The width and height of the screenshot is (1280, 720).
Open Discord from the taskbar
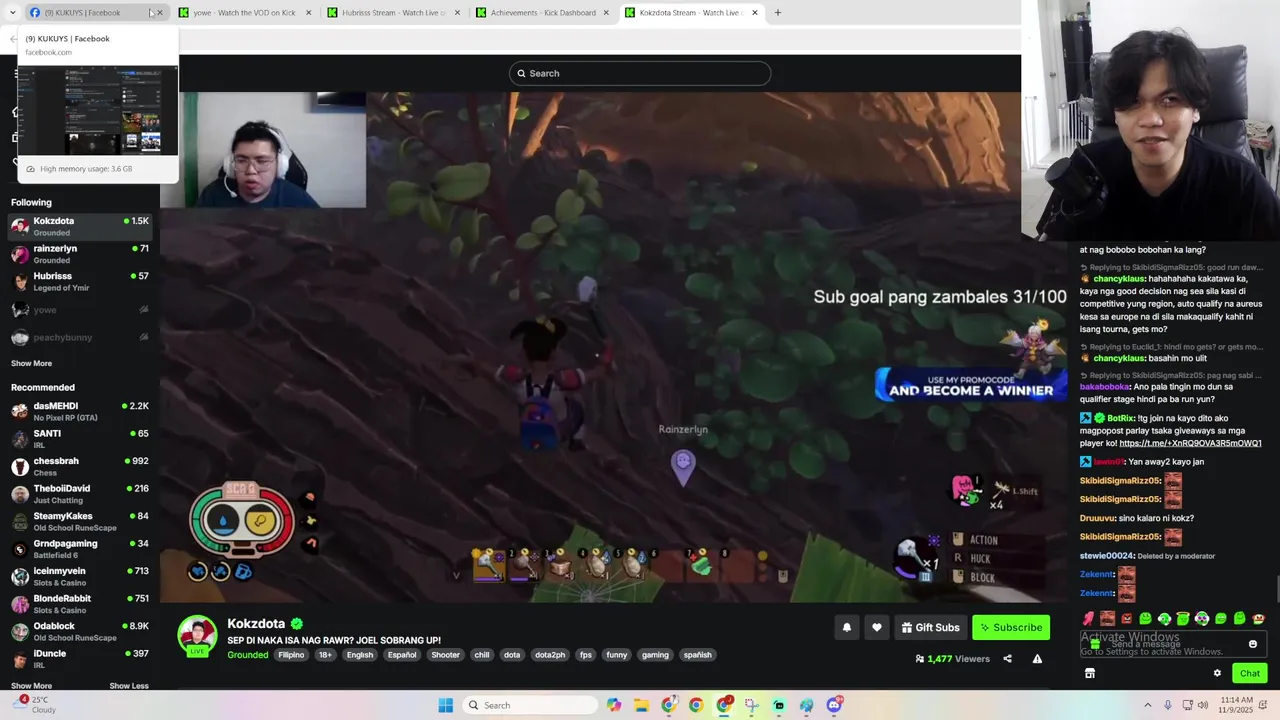click(834, 705)
